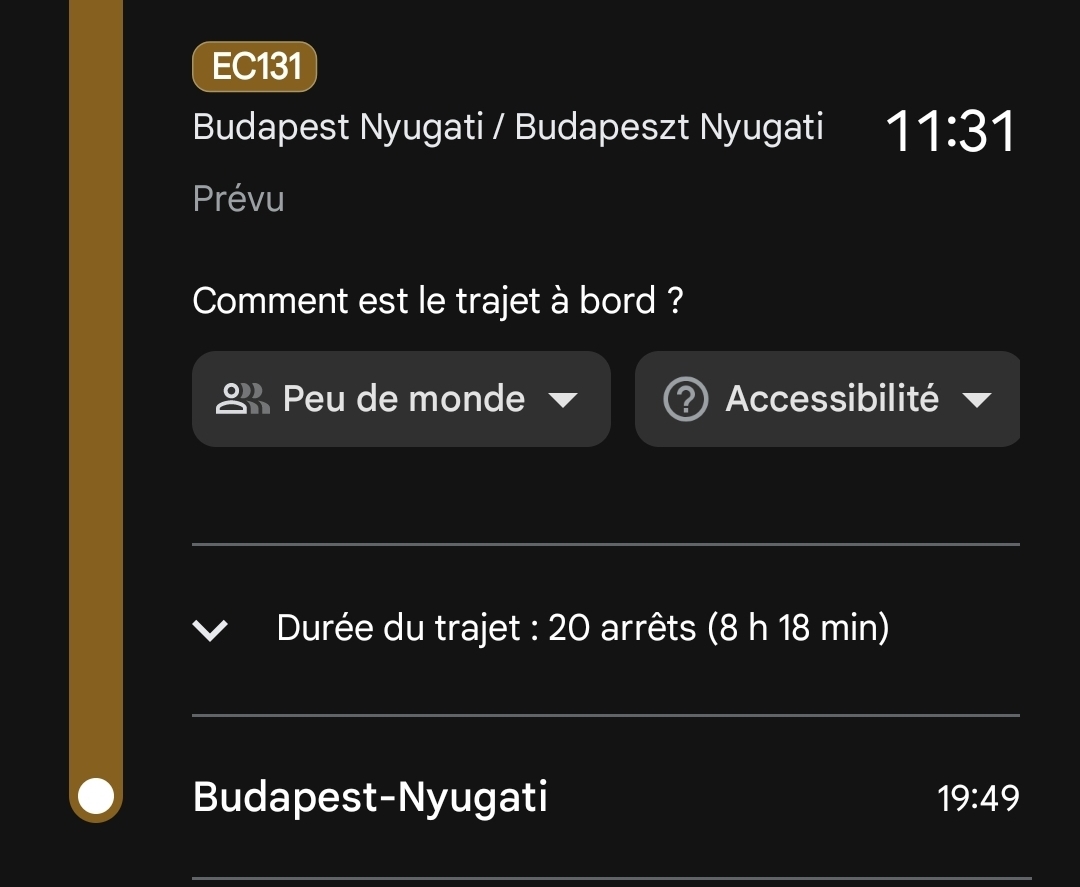
Task: Select the Accessibilité label
Action: click(x=832, y=399)
